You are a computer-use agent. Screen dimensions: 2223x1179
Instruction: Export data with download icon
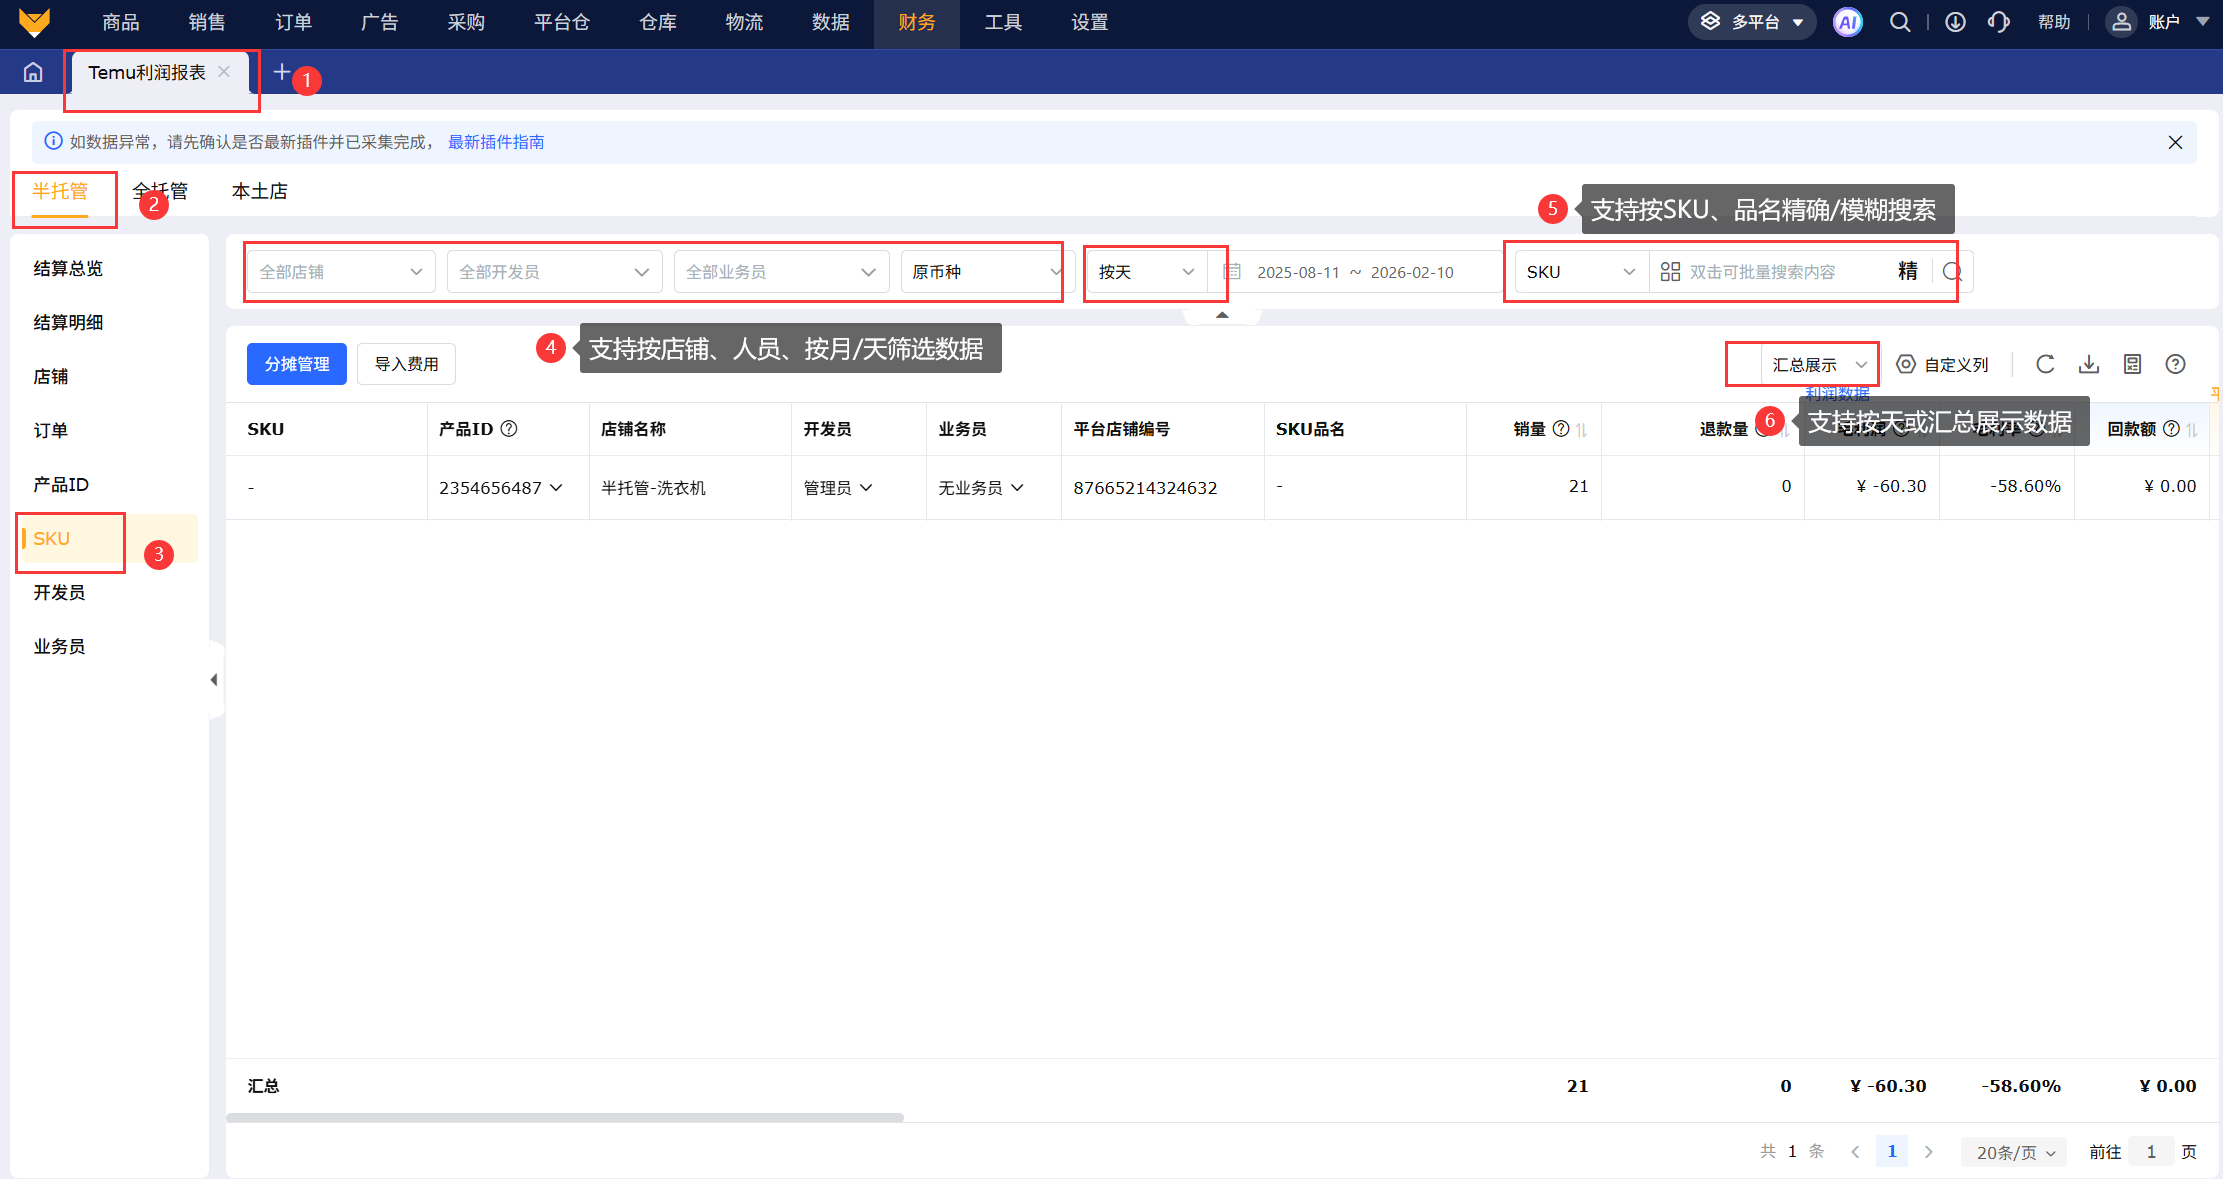(2089, 364)
